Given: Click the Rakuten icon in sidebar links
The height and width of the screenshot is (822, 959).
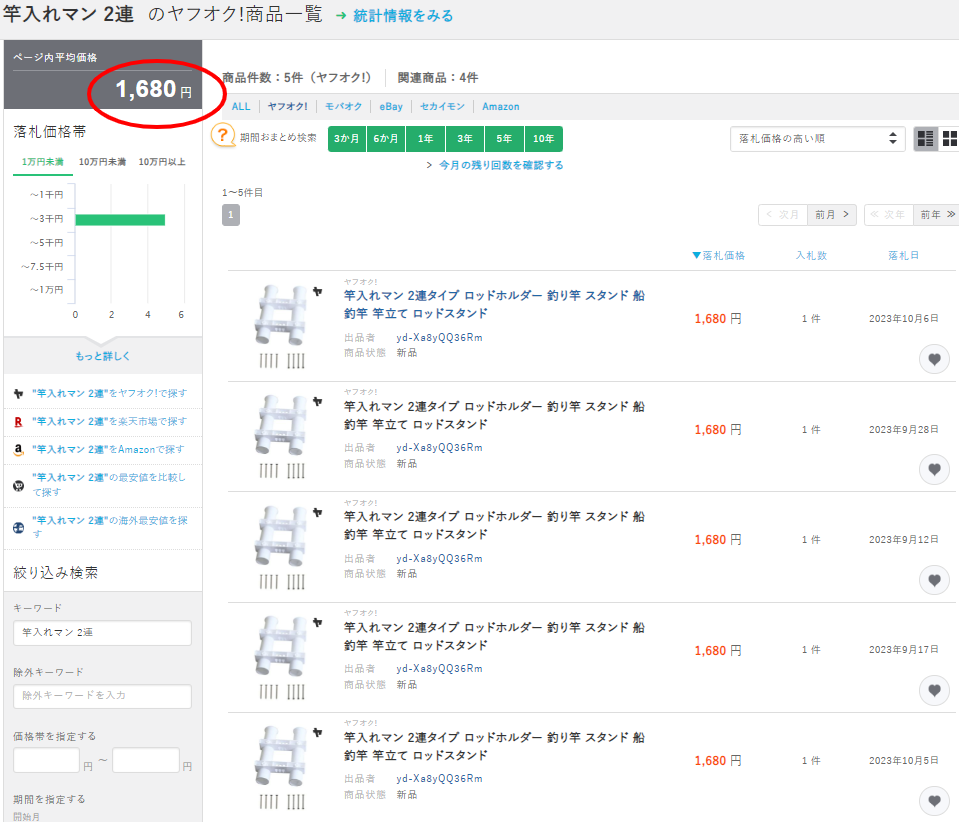Looking at the screenshot, I should 19,422.
